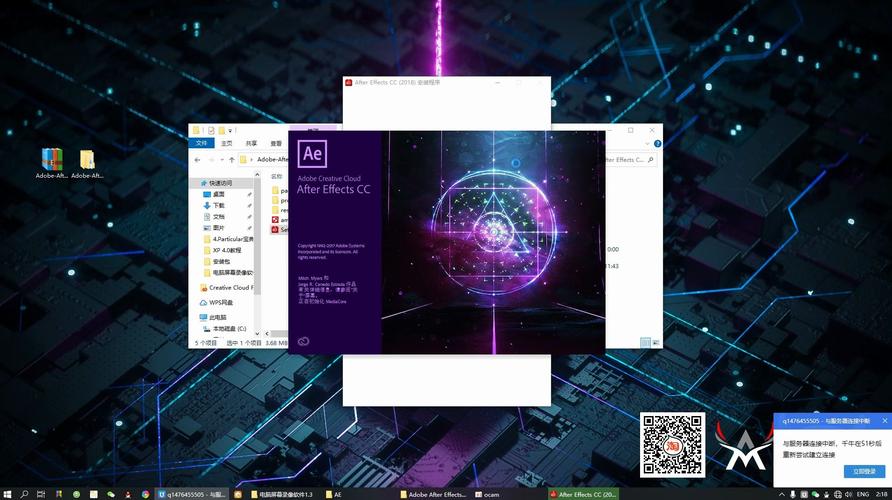Switch to Adobe After Effects taskbar folder

coord(433,494)
